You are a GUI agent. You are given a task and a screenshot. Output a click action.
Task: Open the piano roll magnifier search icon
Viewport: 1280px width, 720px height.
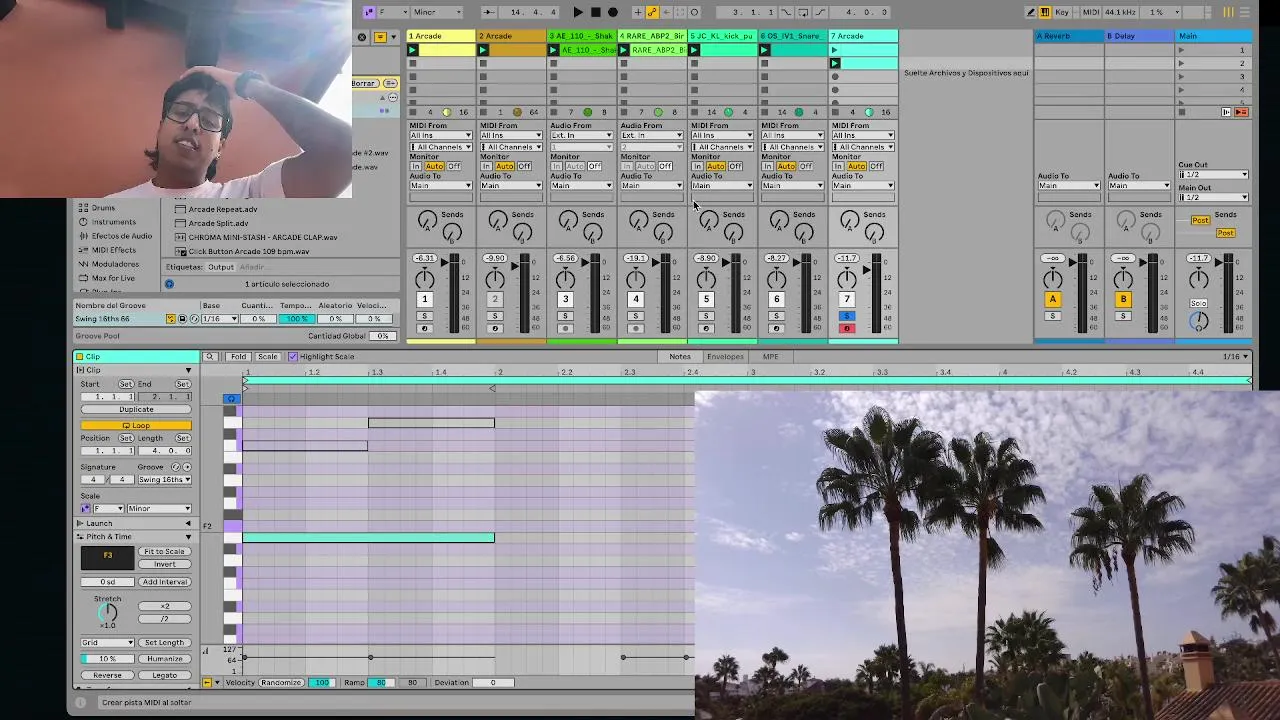click(210, 357)
